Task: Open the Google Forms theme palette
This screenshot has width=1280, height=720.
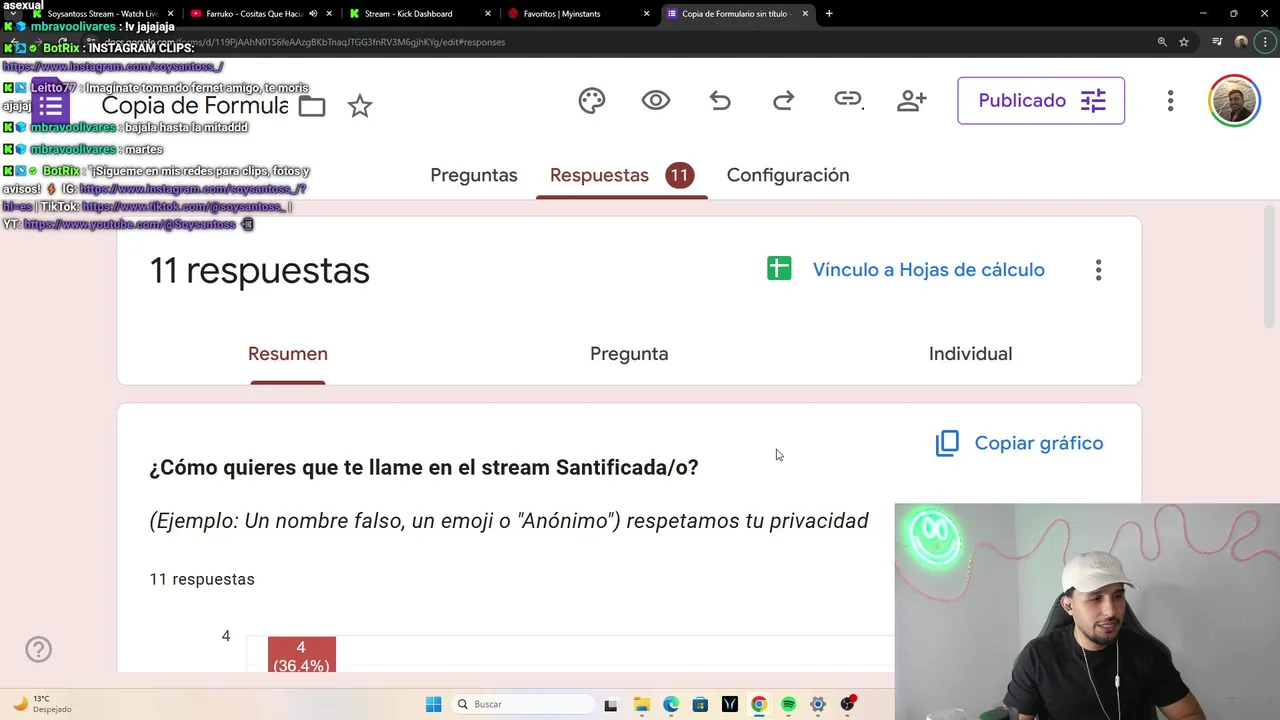Action: pyautogui.click(x=592, y=101)
